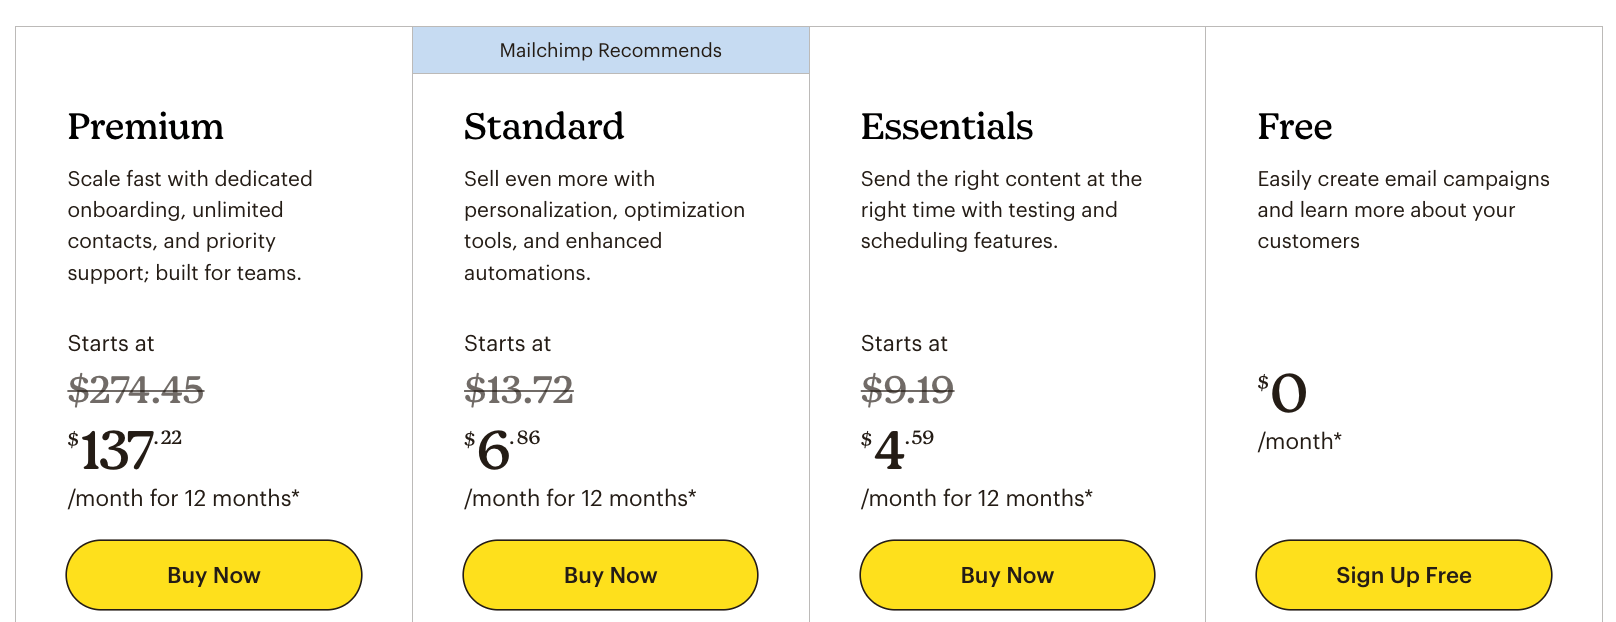This screenshot has width=1616, height=622.
Task: Click Buy Now under the Premium plan
Action: [x=214, y=575]
